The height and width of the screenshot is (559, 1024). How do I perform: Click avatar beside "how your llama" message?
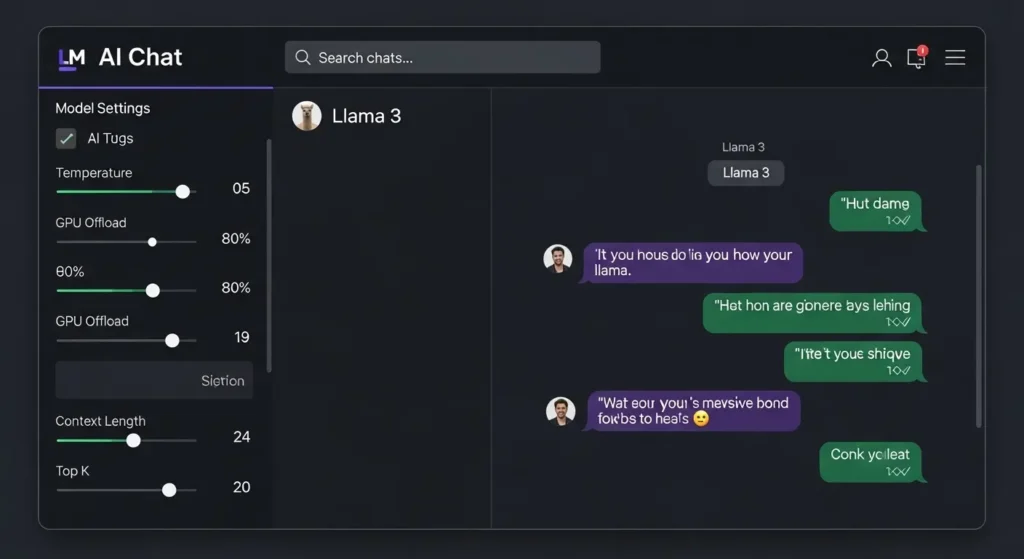coord(558,259)
